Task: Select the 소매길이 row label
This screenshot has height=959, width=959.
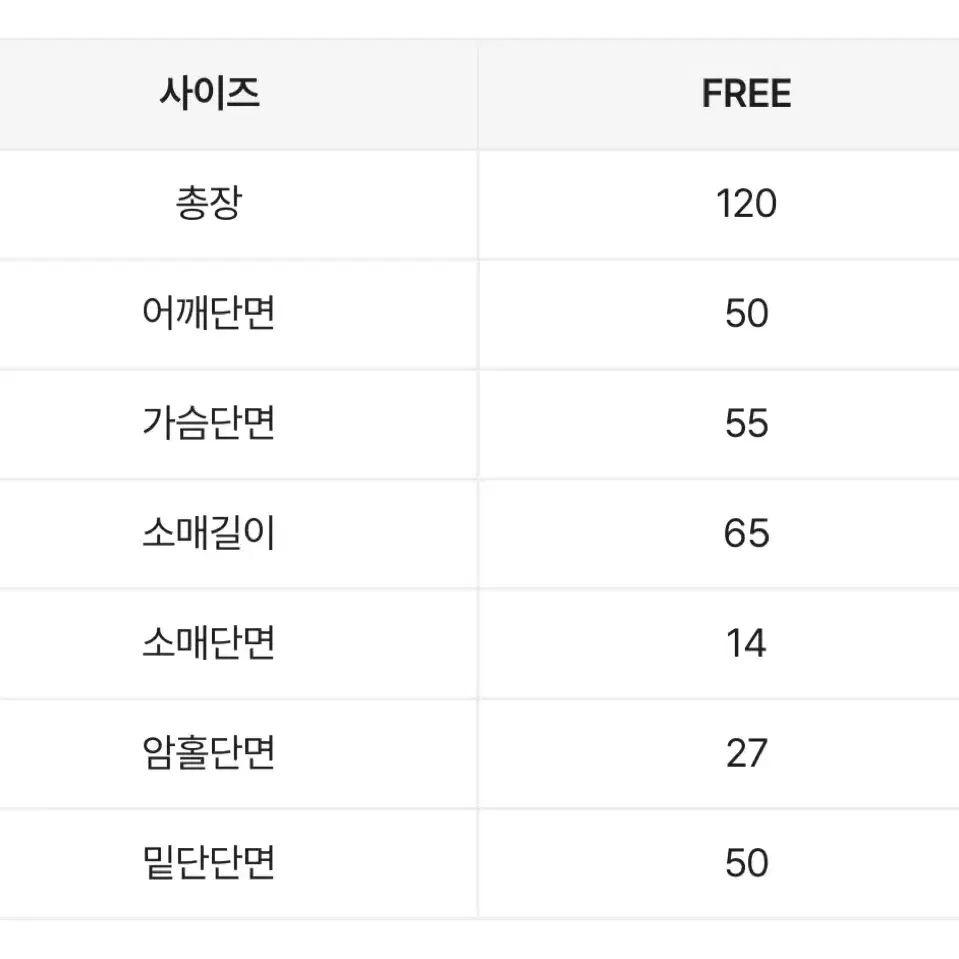Action: [209, 533]
